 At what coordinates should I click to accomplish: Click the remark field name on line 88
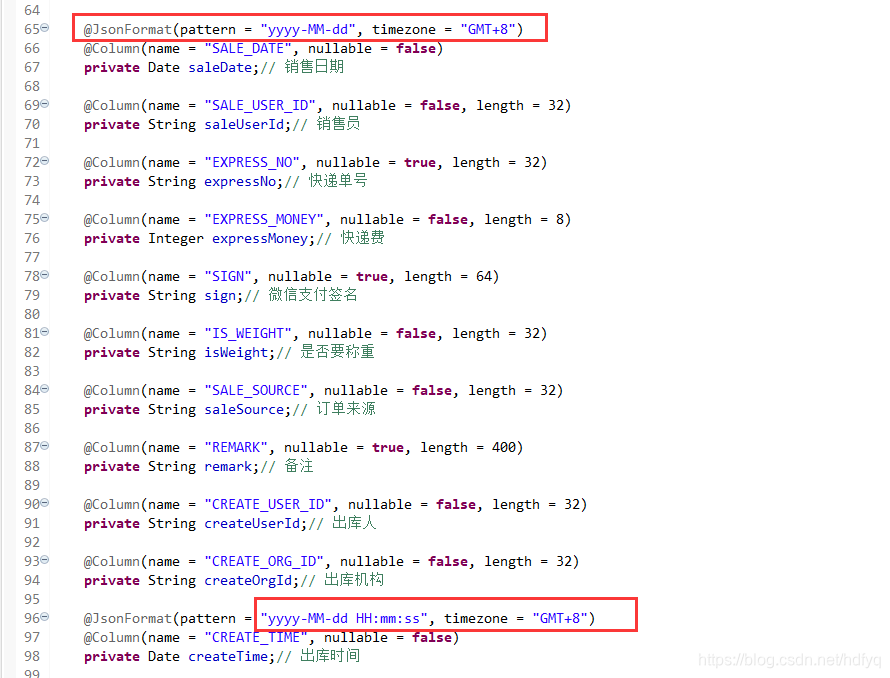[228, 467]
